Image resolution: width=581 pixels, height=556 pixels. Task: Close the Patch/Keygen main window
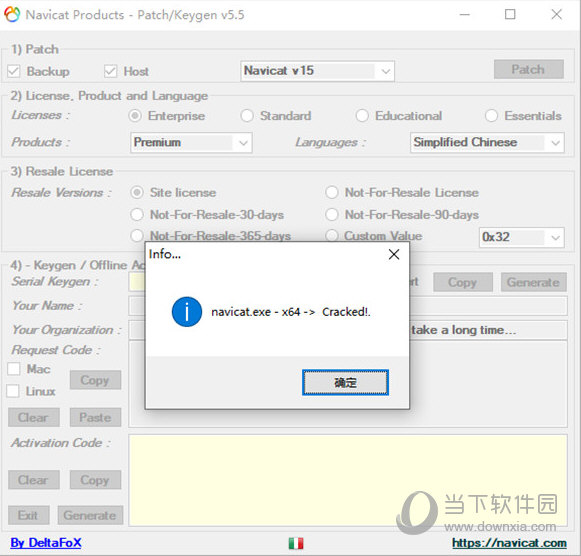[557, 15]
